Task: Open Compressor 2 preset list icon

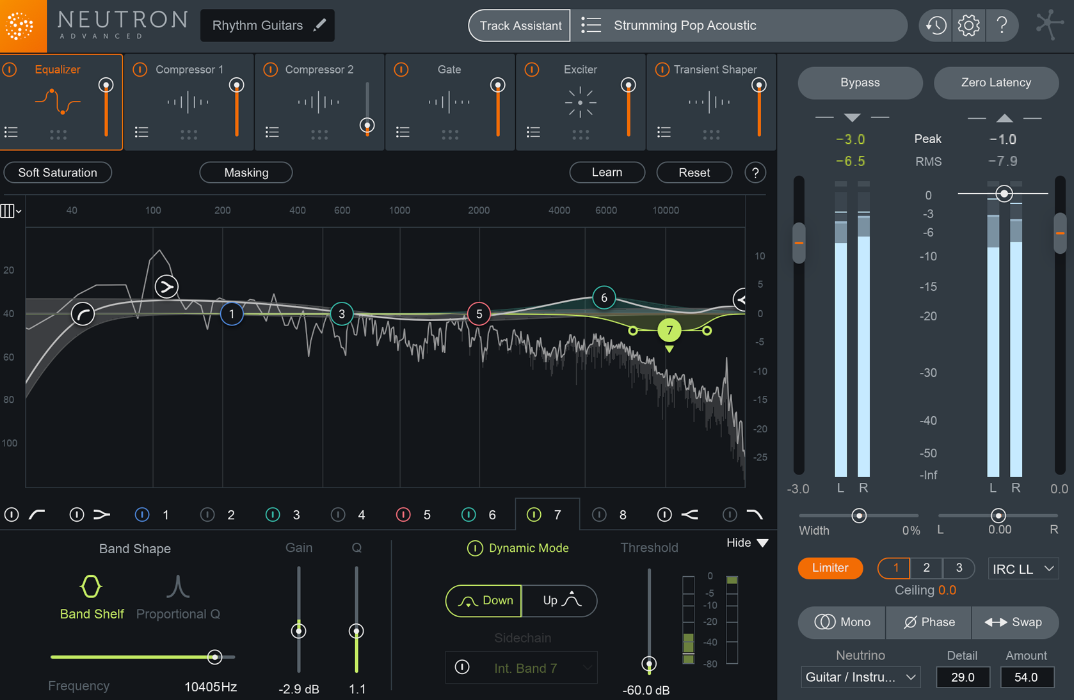Action: click(272, 132)
